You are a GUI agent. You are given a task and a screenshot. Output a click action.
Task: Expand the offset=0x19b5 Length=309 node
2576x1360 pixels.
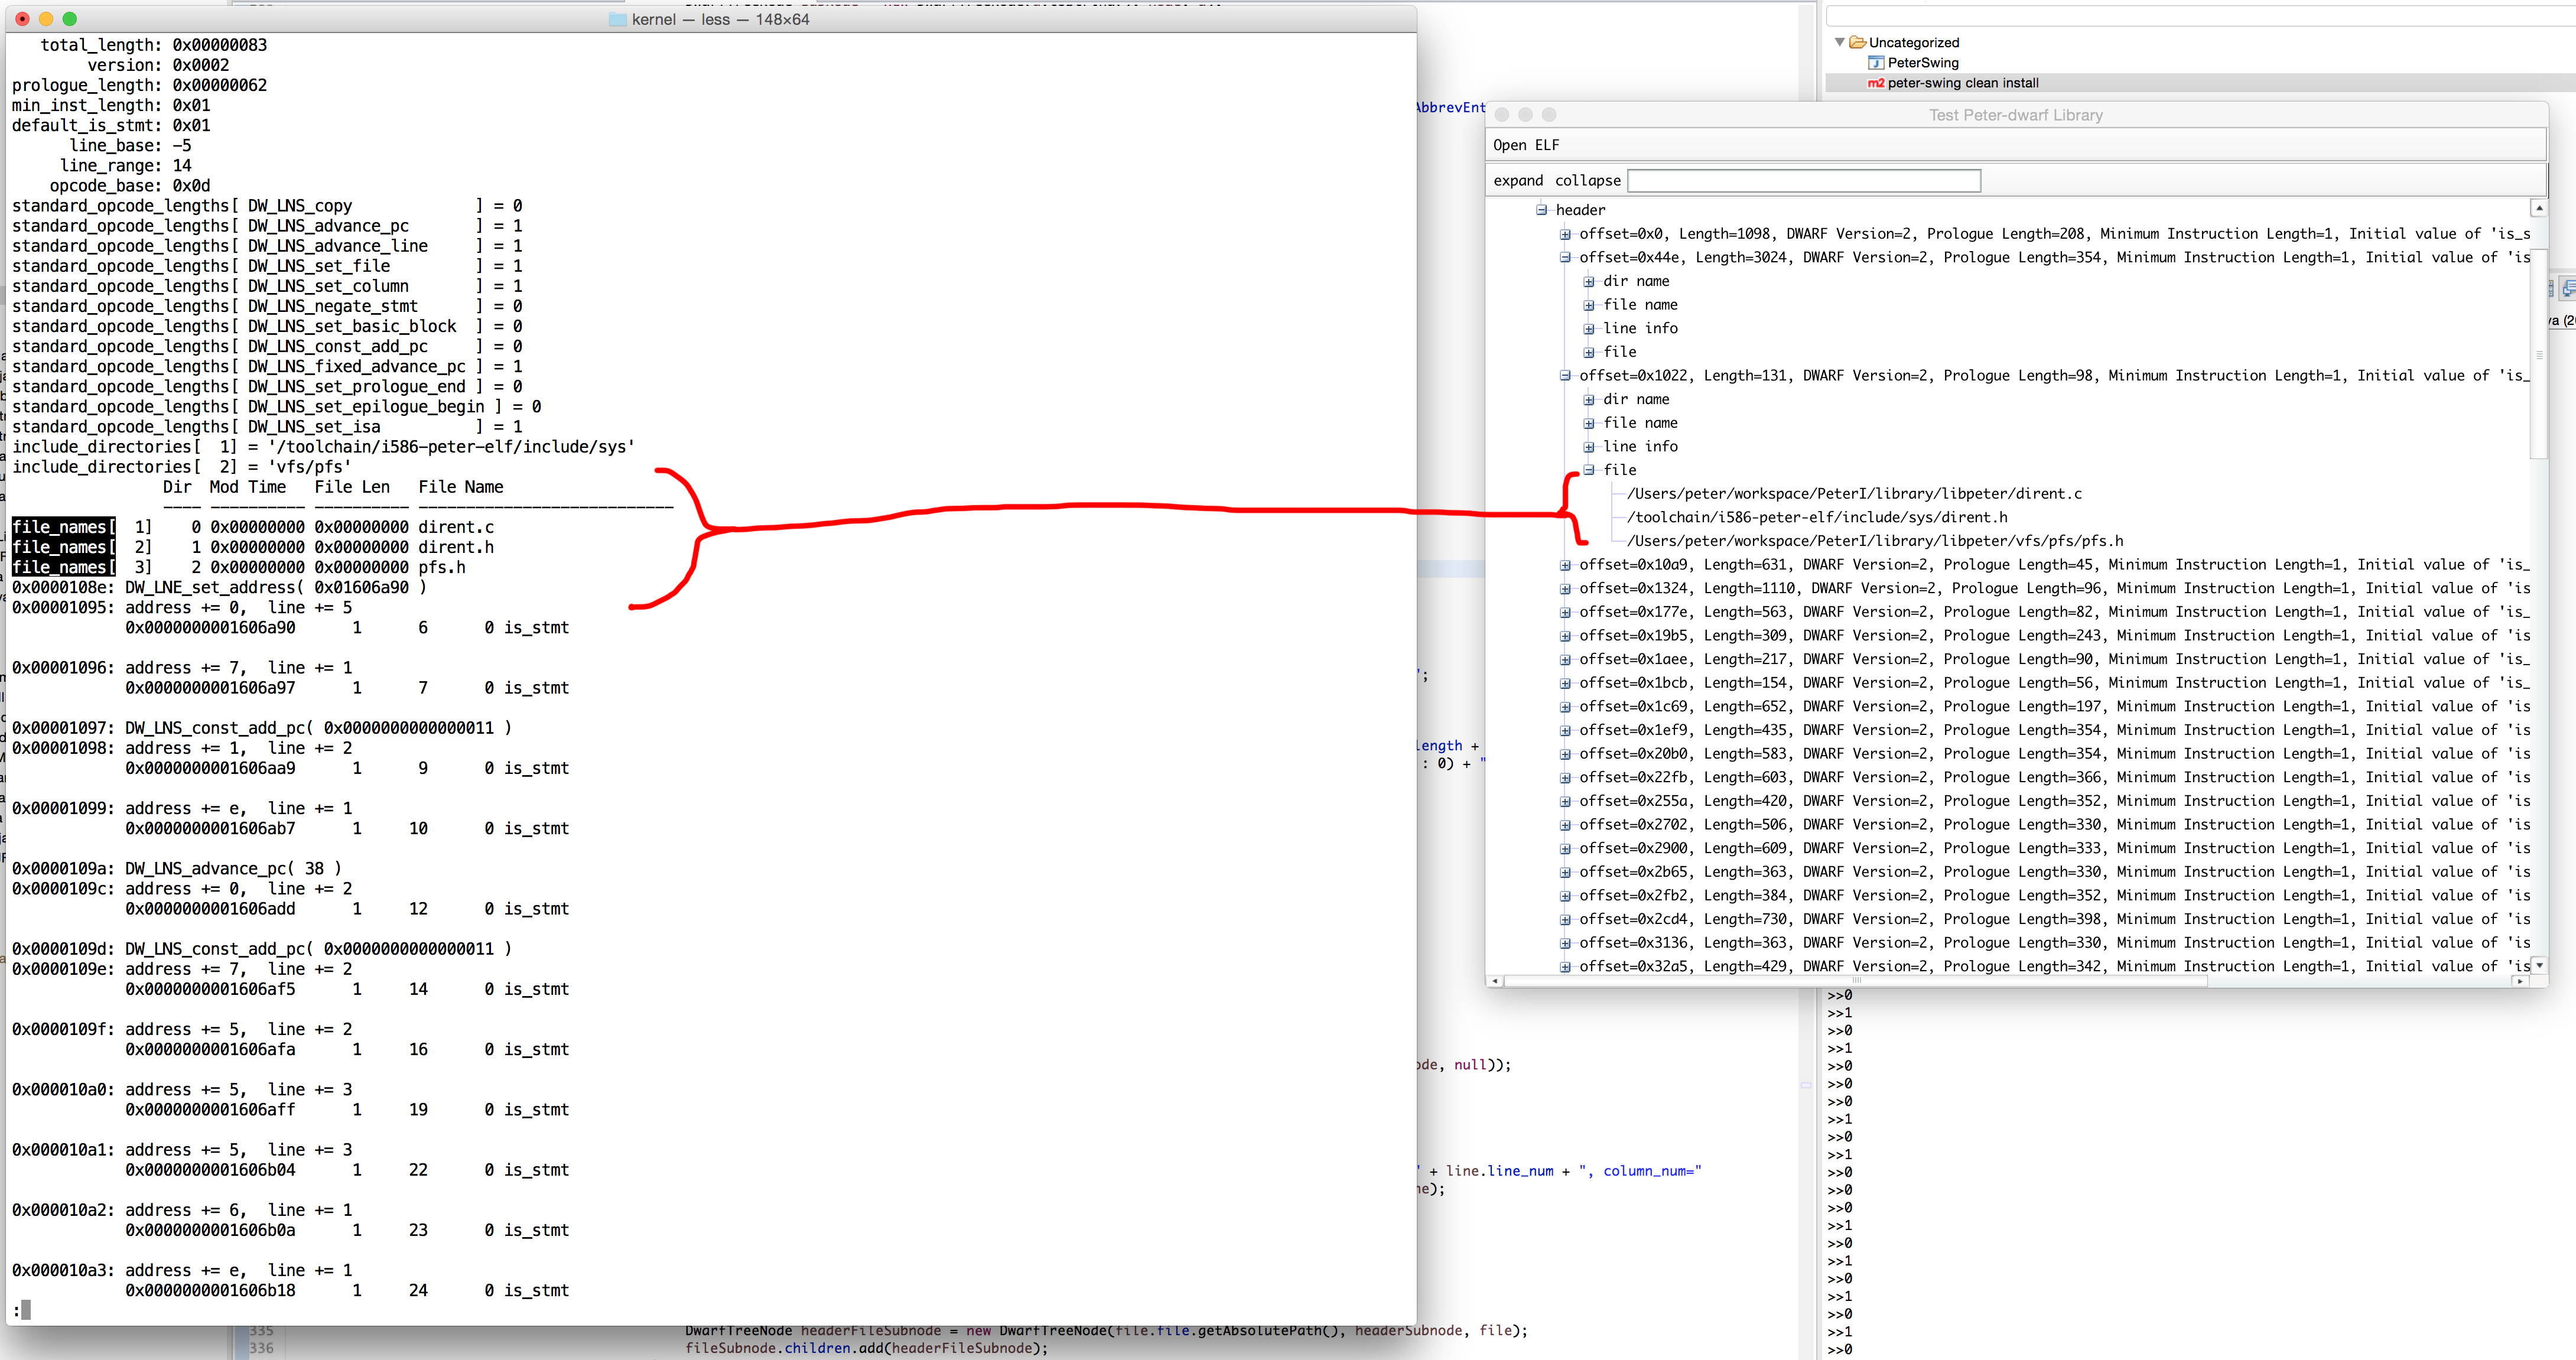(1565, 635)
